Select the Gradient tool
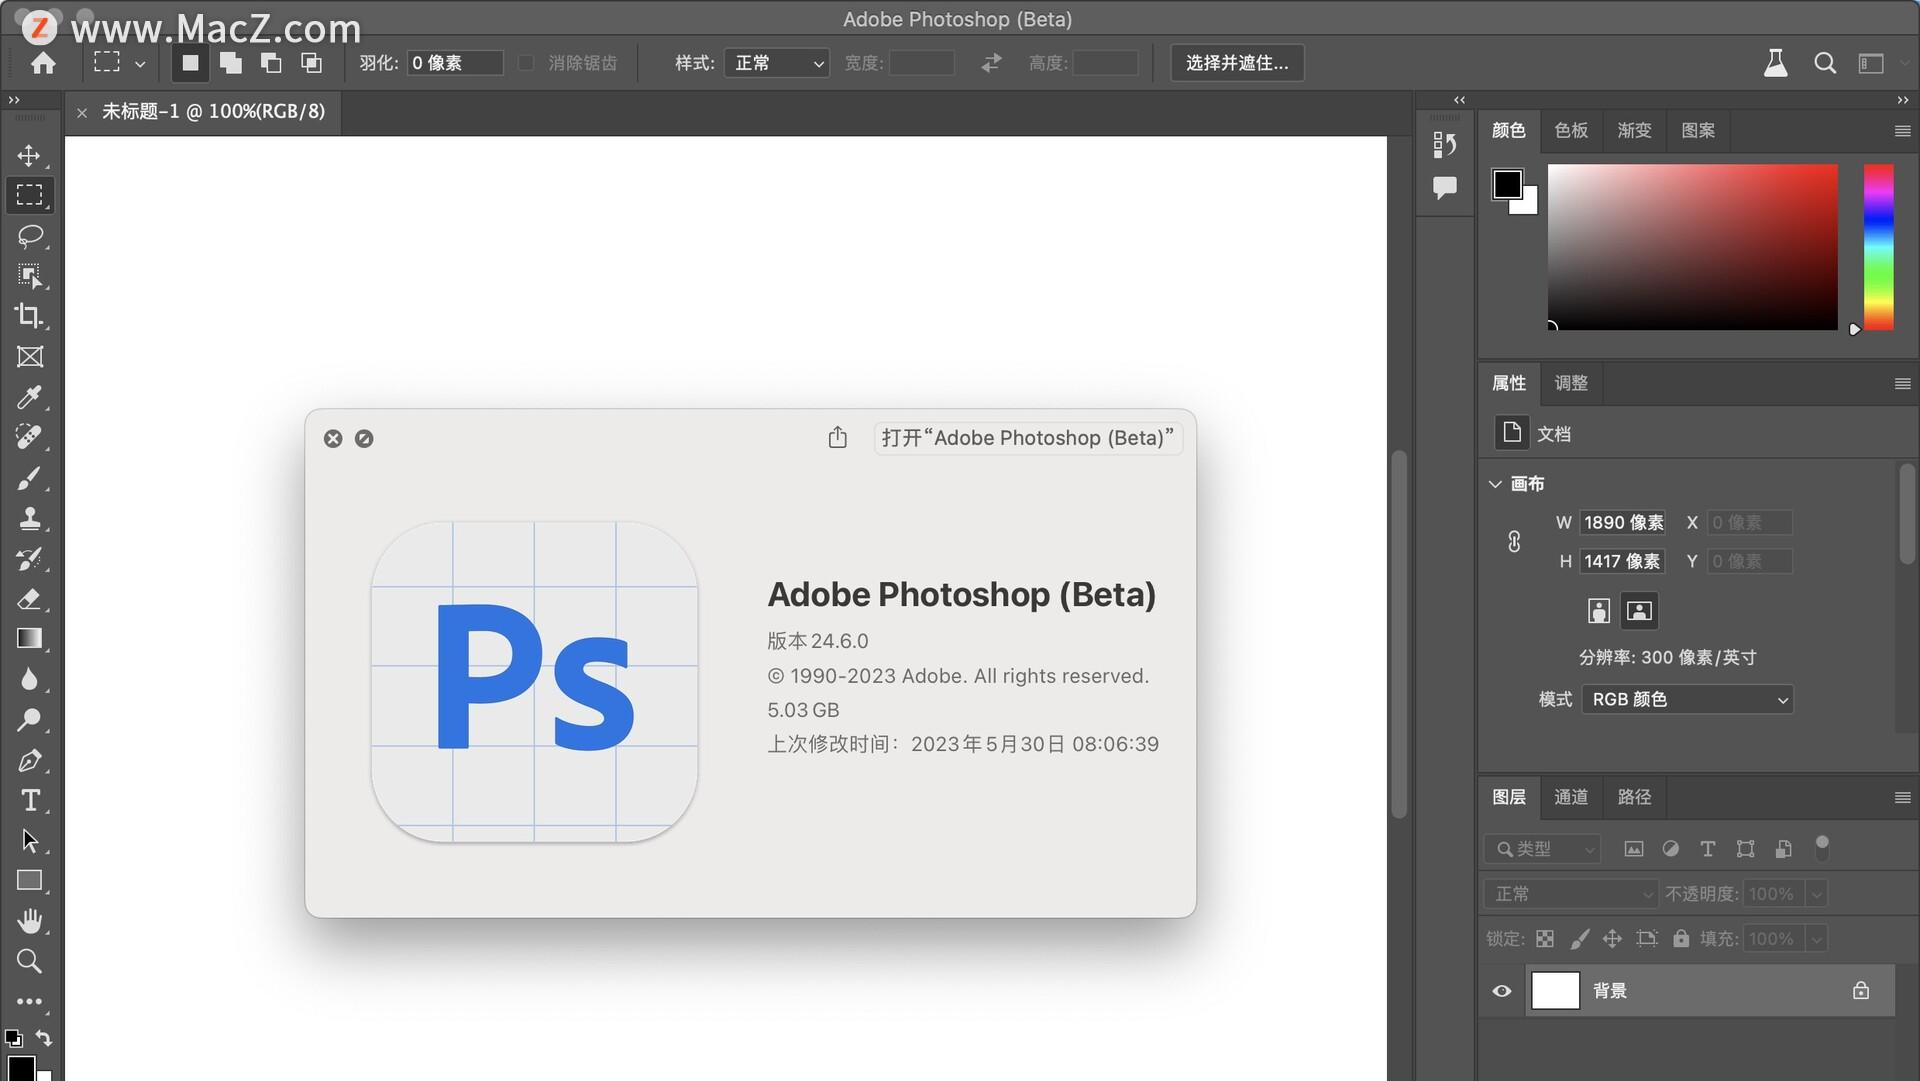Image resolution: width=1920 pixels, height=1081 pixels. 29,639
